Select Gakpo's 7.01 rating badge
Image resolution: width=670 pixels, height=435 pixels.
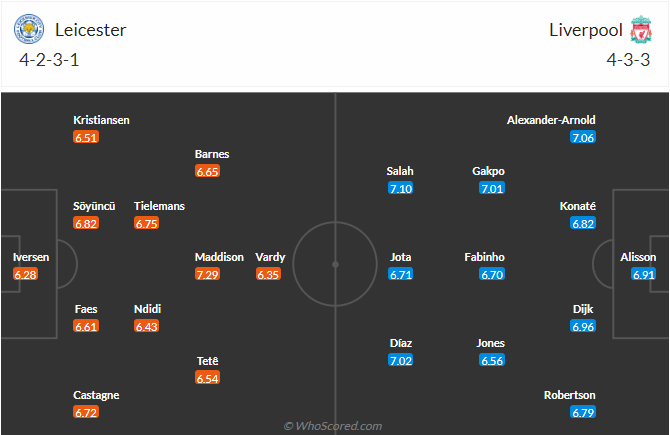(489, 188)
